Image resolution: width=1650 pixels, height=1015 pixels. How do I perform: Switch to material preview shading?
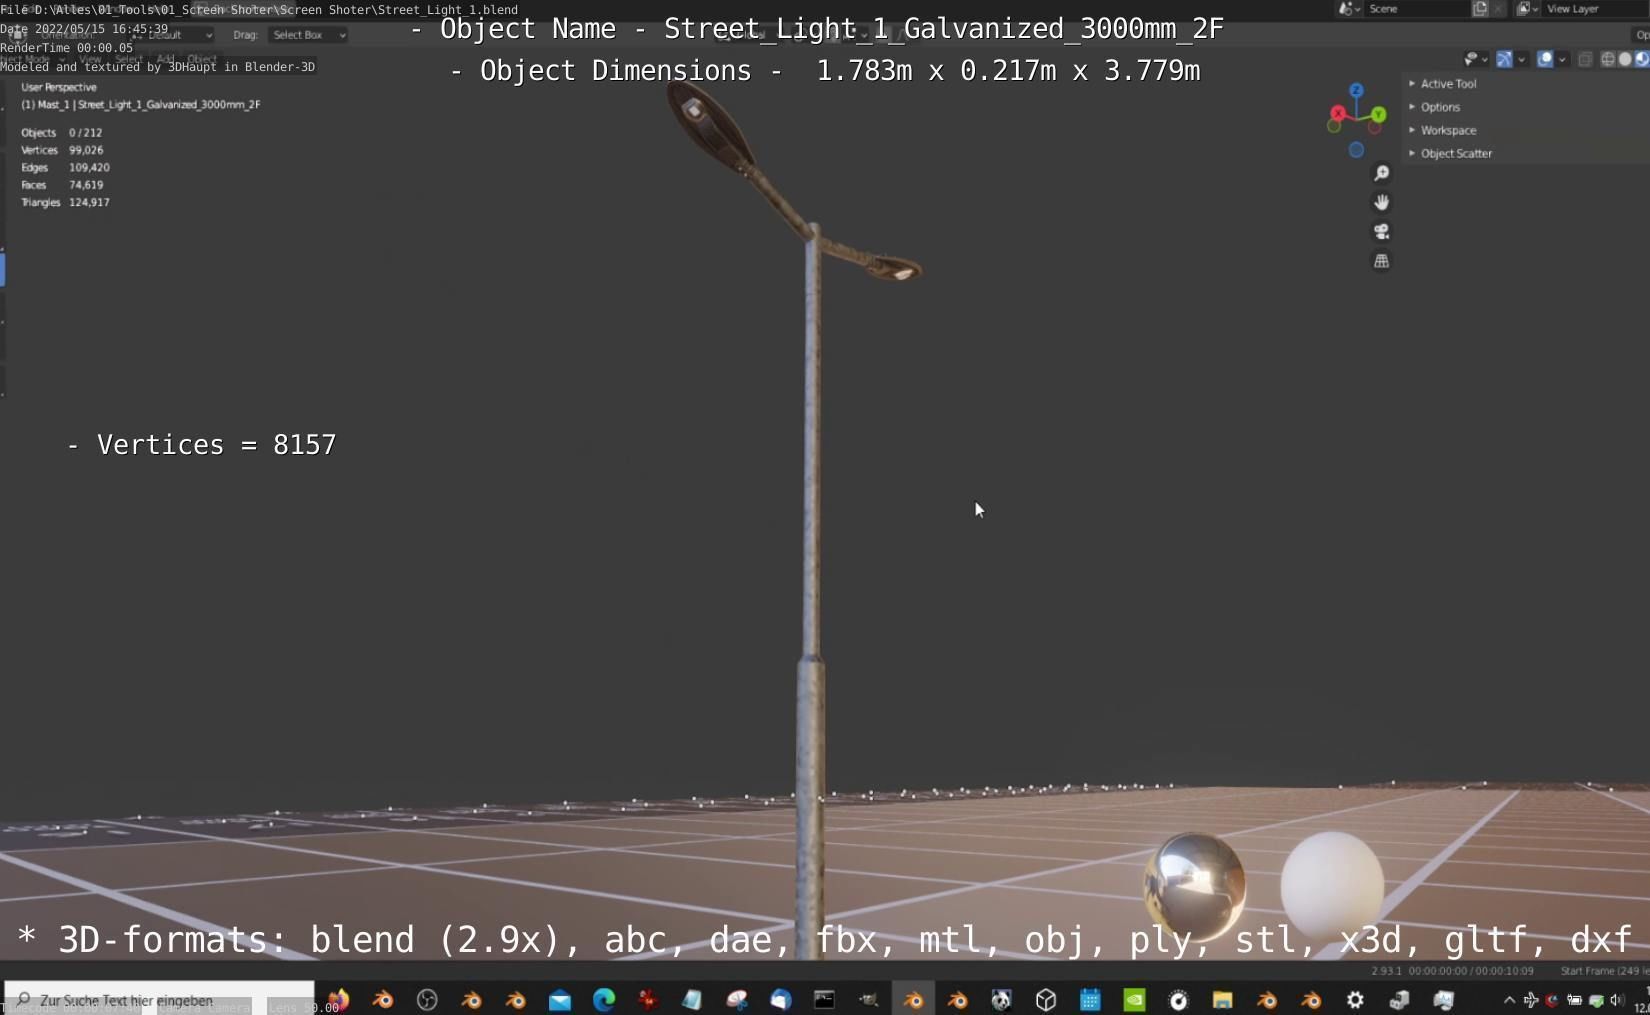pyautogui.click(x=1642, y=59)
